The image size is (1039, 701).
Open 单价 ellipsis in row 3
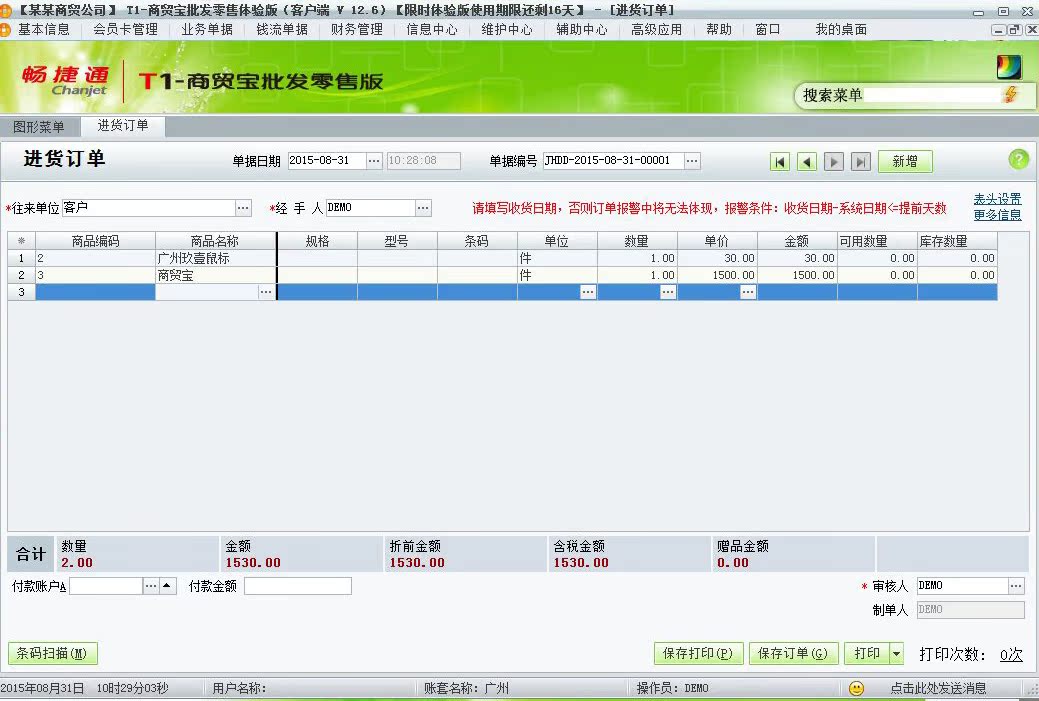click(x=747, y=292)
